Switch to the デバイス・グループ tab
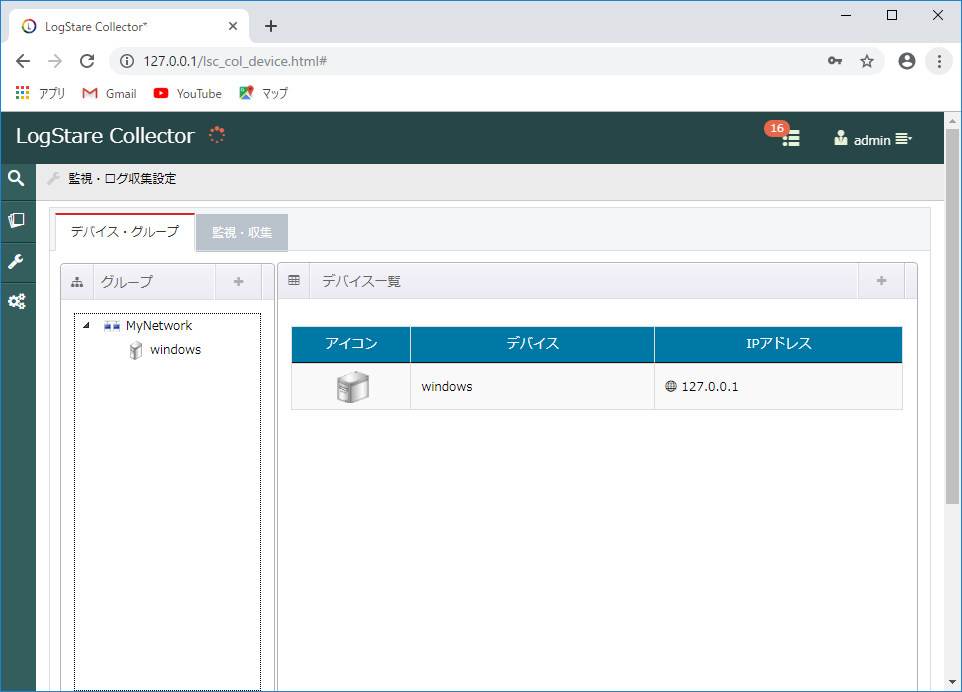 pyautogui.click(x=125, y=232)
